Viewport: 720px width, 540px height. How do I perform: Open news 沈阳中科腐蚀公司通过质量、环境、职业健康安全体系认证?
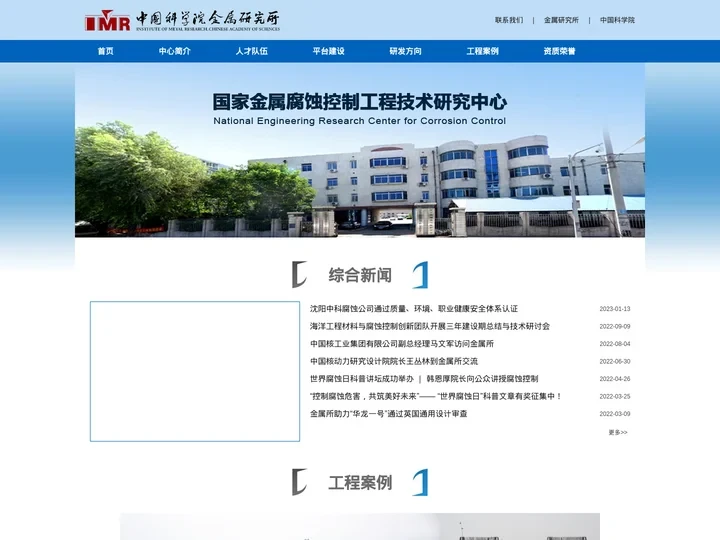[x=414, y=309]
